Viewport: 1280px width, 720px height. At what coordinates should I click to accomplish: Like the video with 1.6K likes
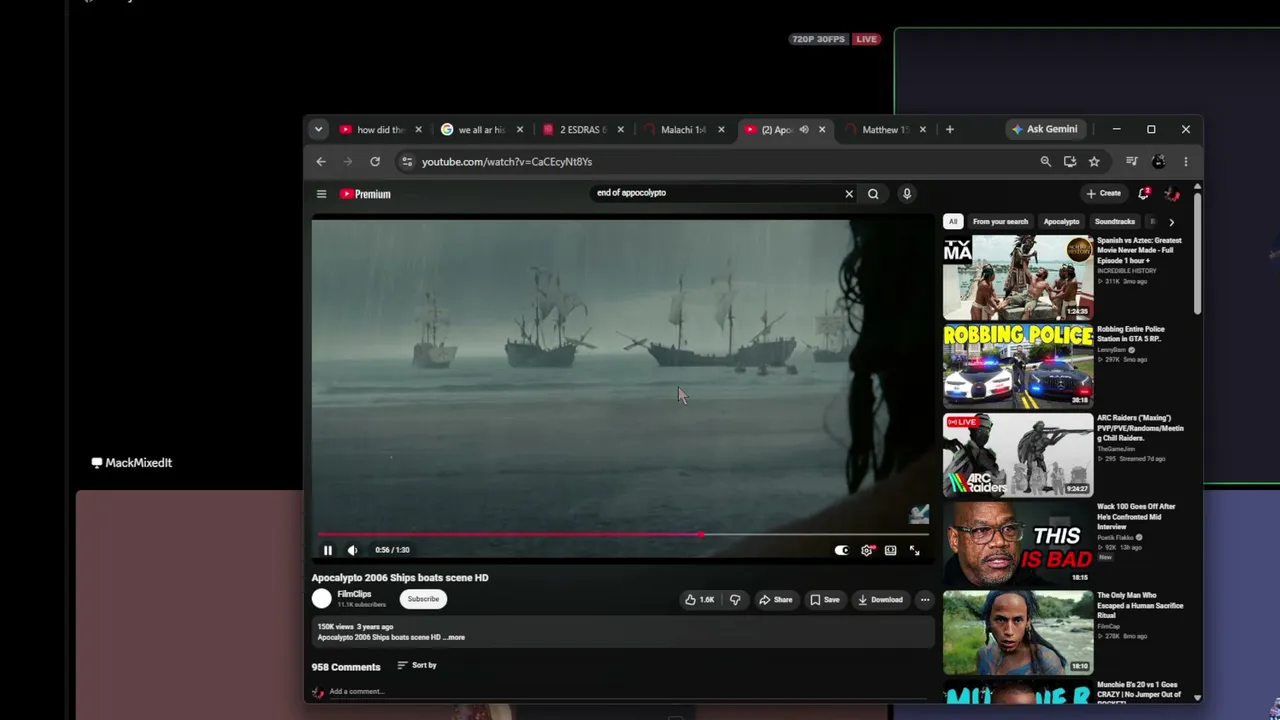(699, 600)
